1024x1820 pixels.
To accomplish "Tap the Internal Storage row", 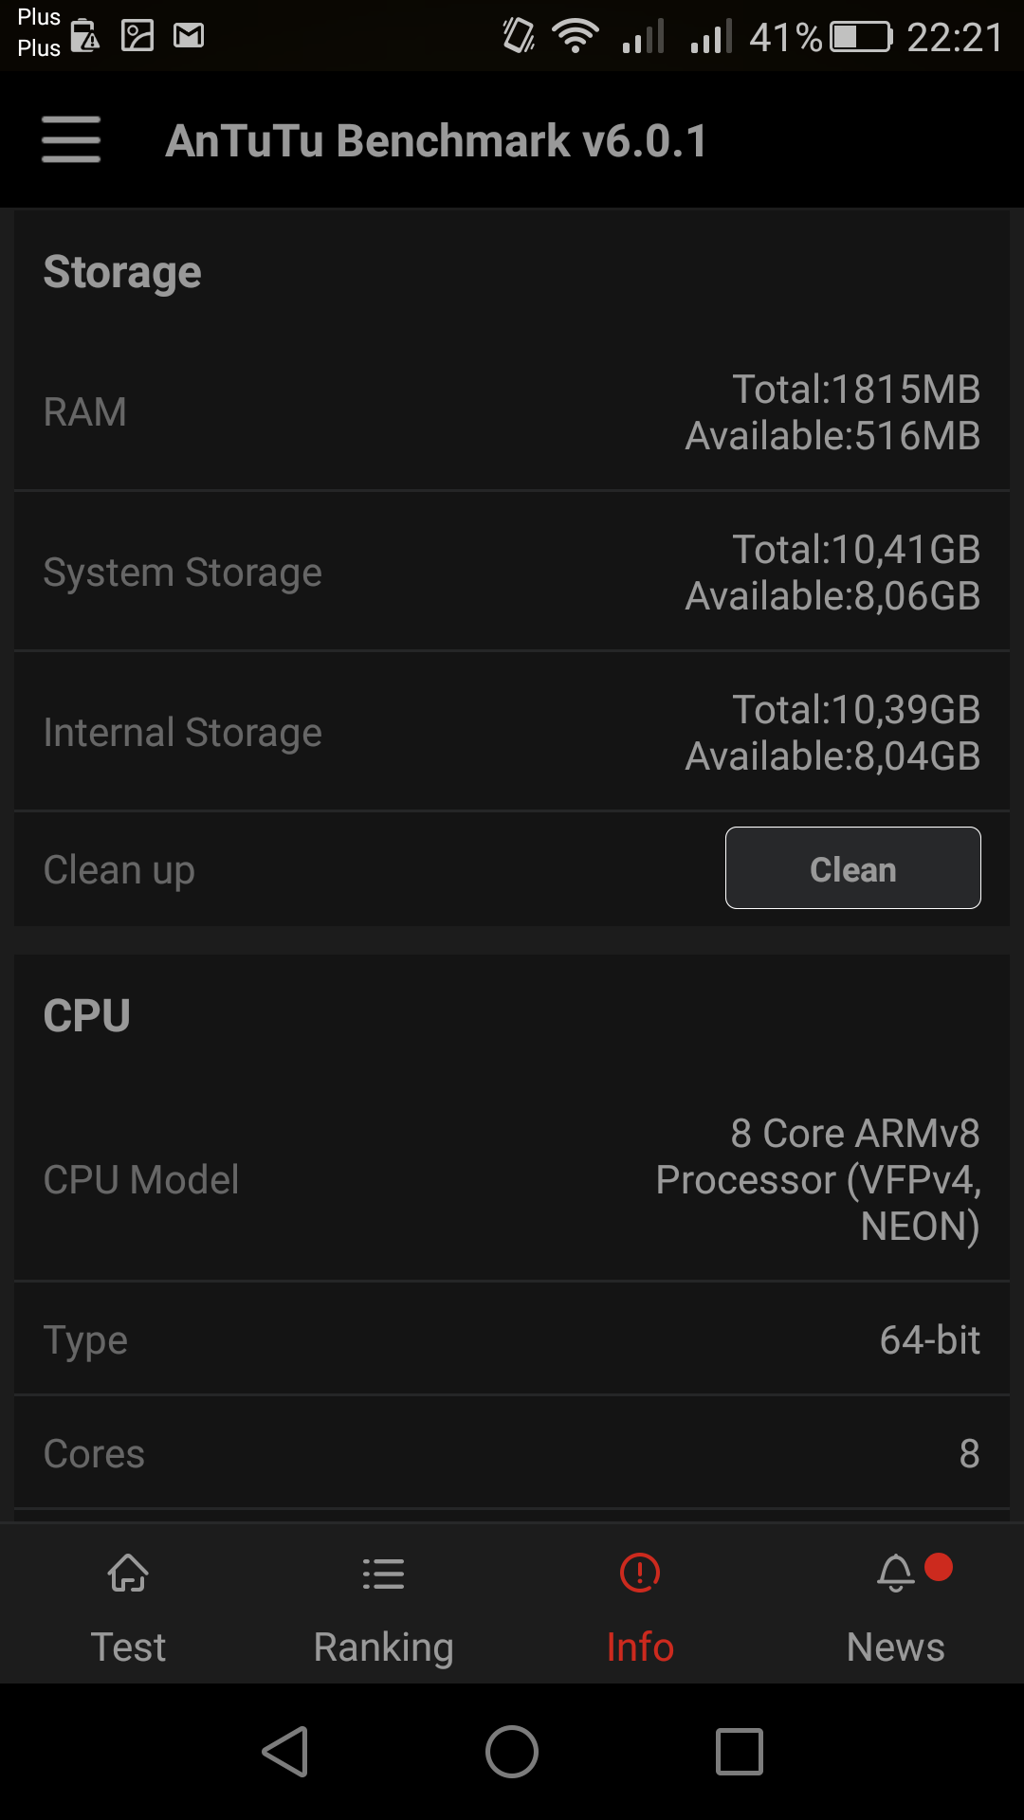I will (512, 732).
